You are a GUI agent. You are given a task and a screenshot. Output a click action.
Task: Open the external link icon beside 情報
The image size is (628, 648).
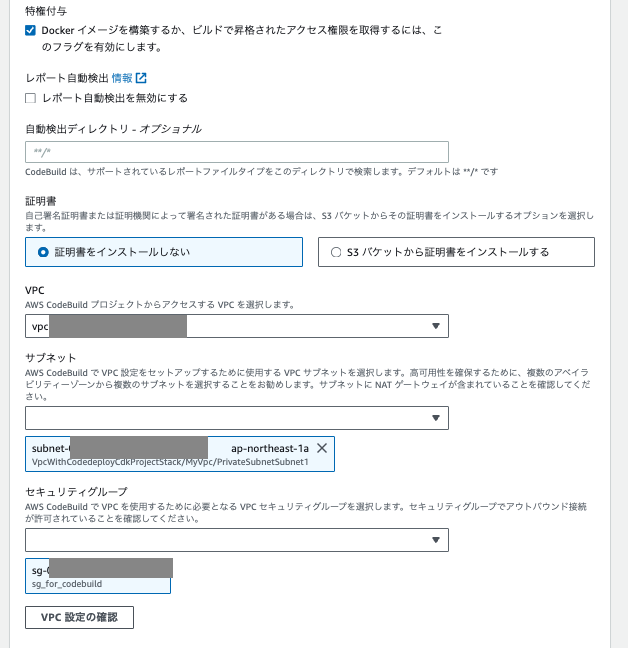point(141,78)
